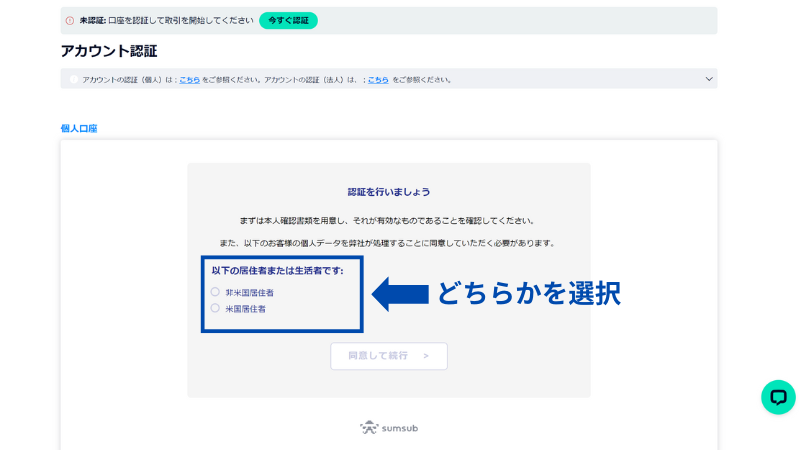Open the first こちら link for individual verification
This screenshot has width=800, height=450.
(x=189, y=80)
